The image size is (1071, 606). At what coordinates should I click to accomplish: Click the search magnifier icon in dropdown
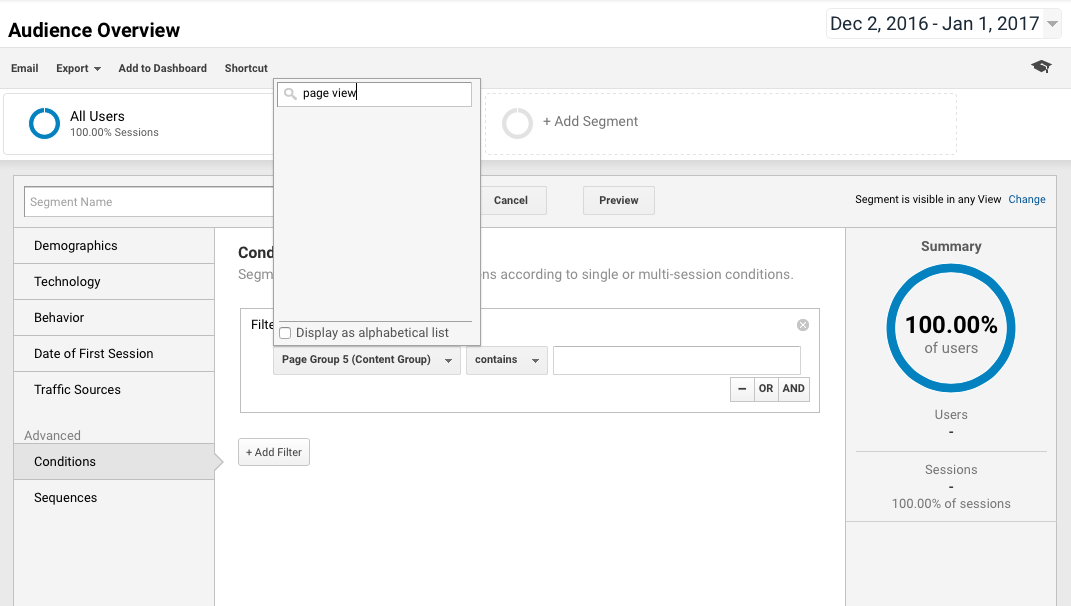[290, 94]
